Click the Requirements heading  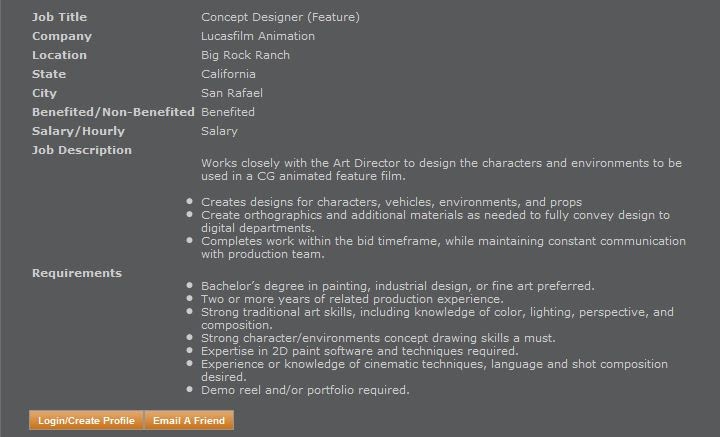point(77,273)
